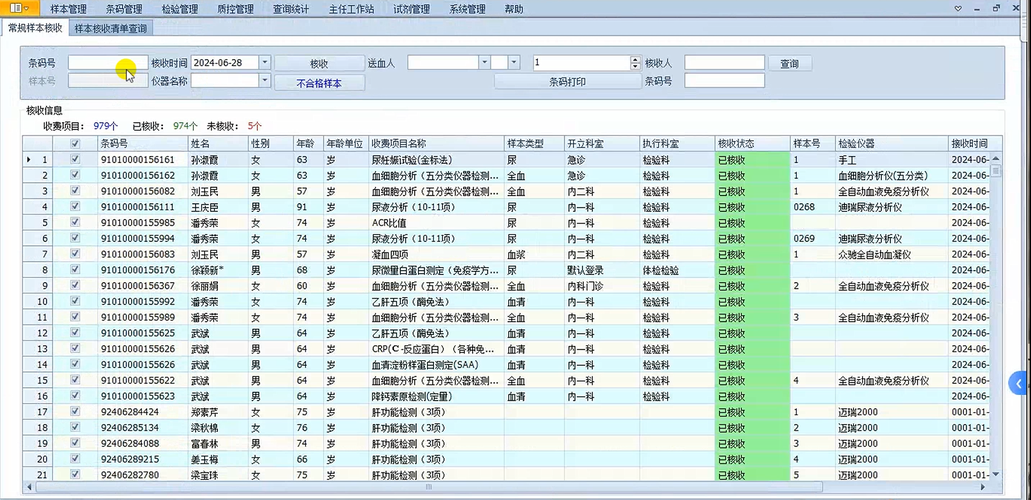
Task: Click the 众驰全自动血凝仪 instrument cell
Action: click(892, 254)
